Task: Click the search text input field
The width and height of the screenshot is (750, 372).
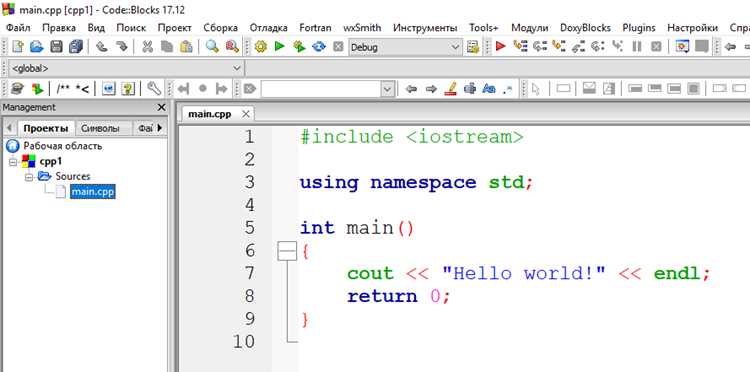Action: coord(321,89)
